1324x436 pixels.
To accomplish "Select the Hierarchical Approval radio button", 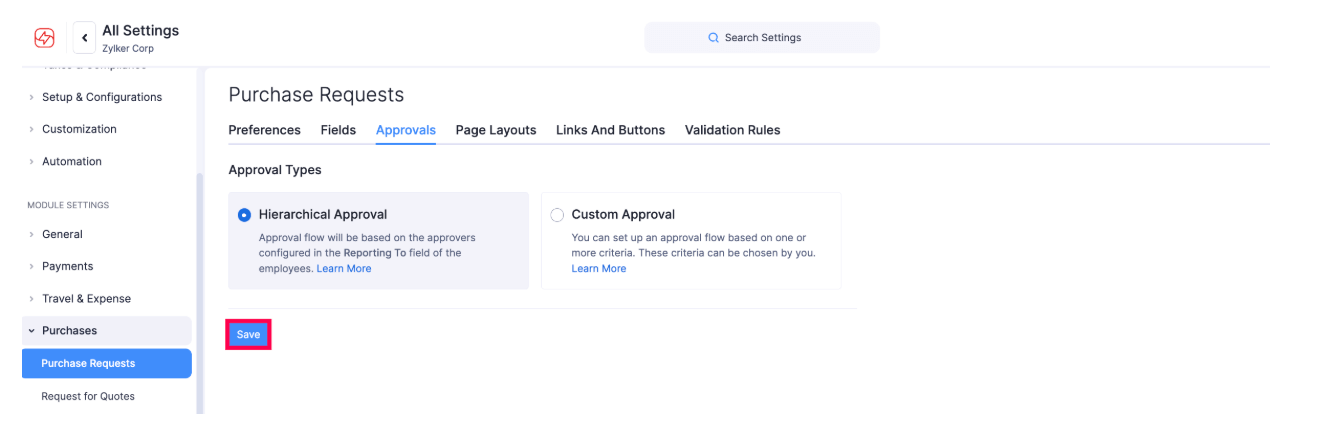I will (245, 215).
